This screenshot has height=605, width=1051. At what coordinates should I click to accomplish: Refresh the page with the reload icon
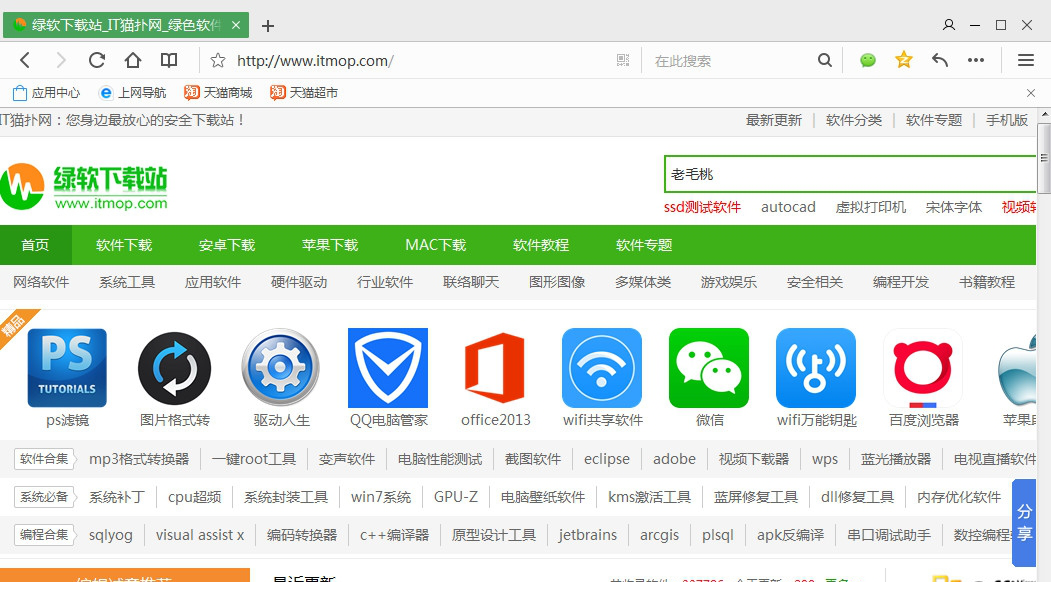(97, 60)
